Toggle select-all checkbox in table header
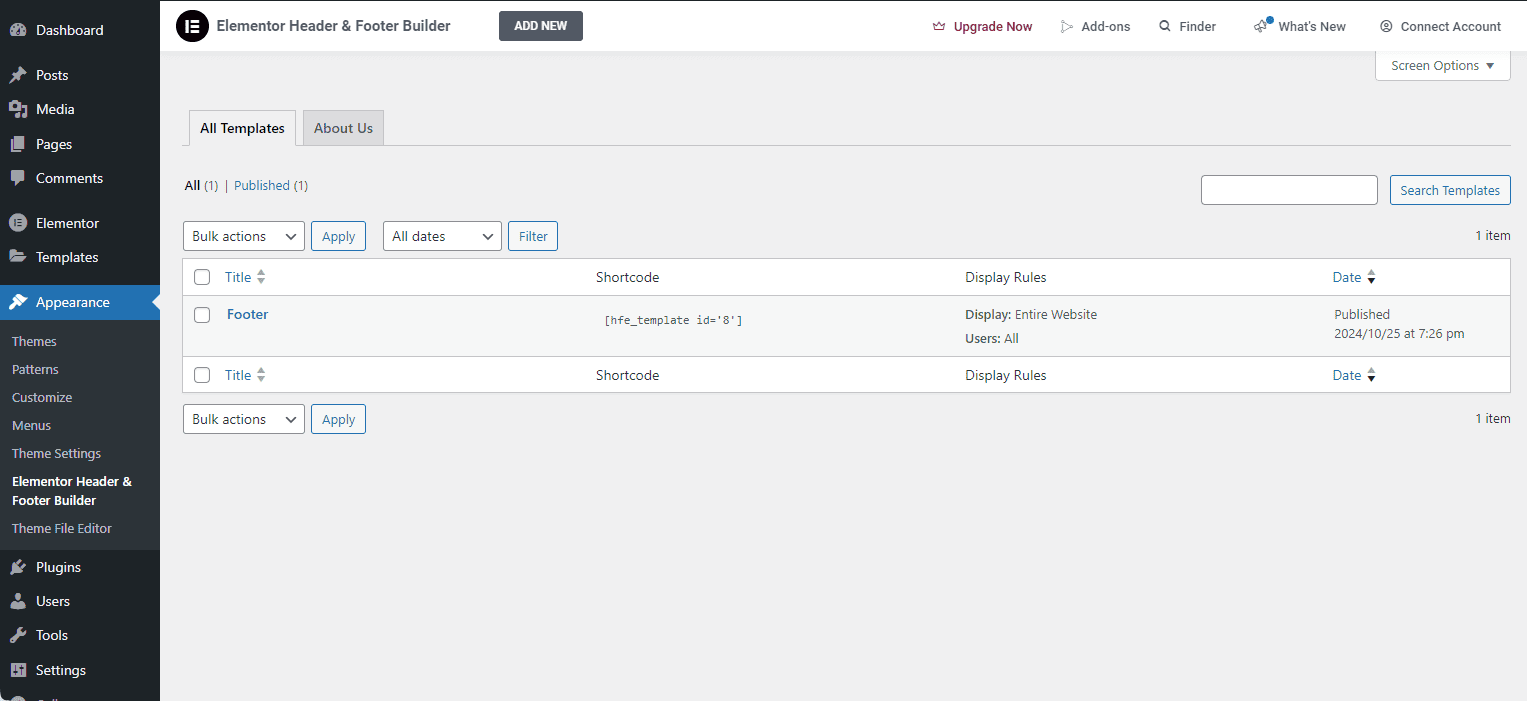 pyautogui.click(x=202, y=277)
